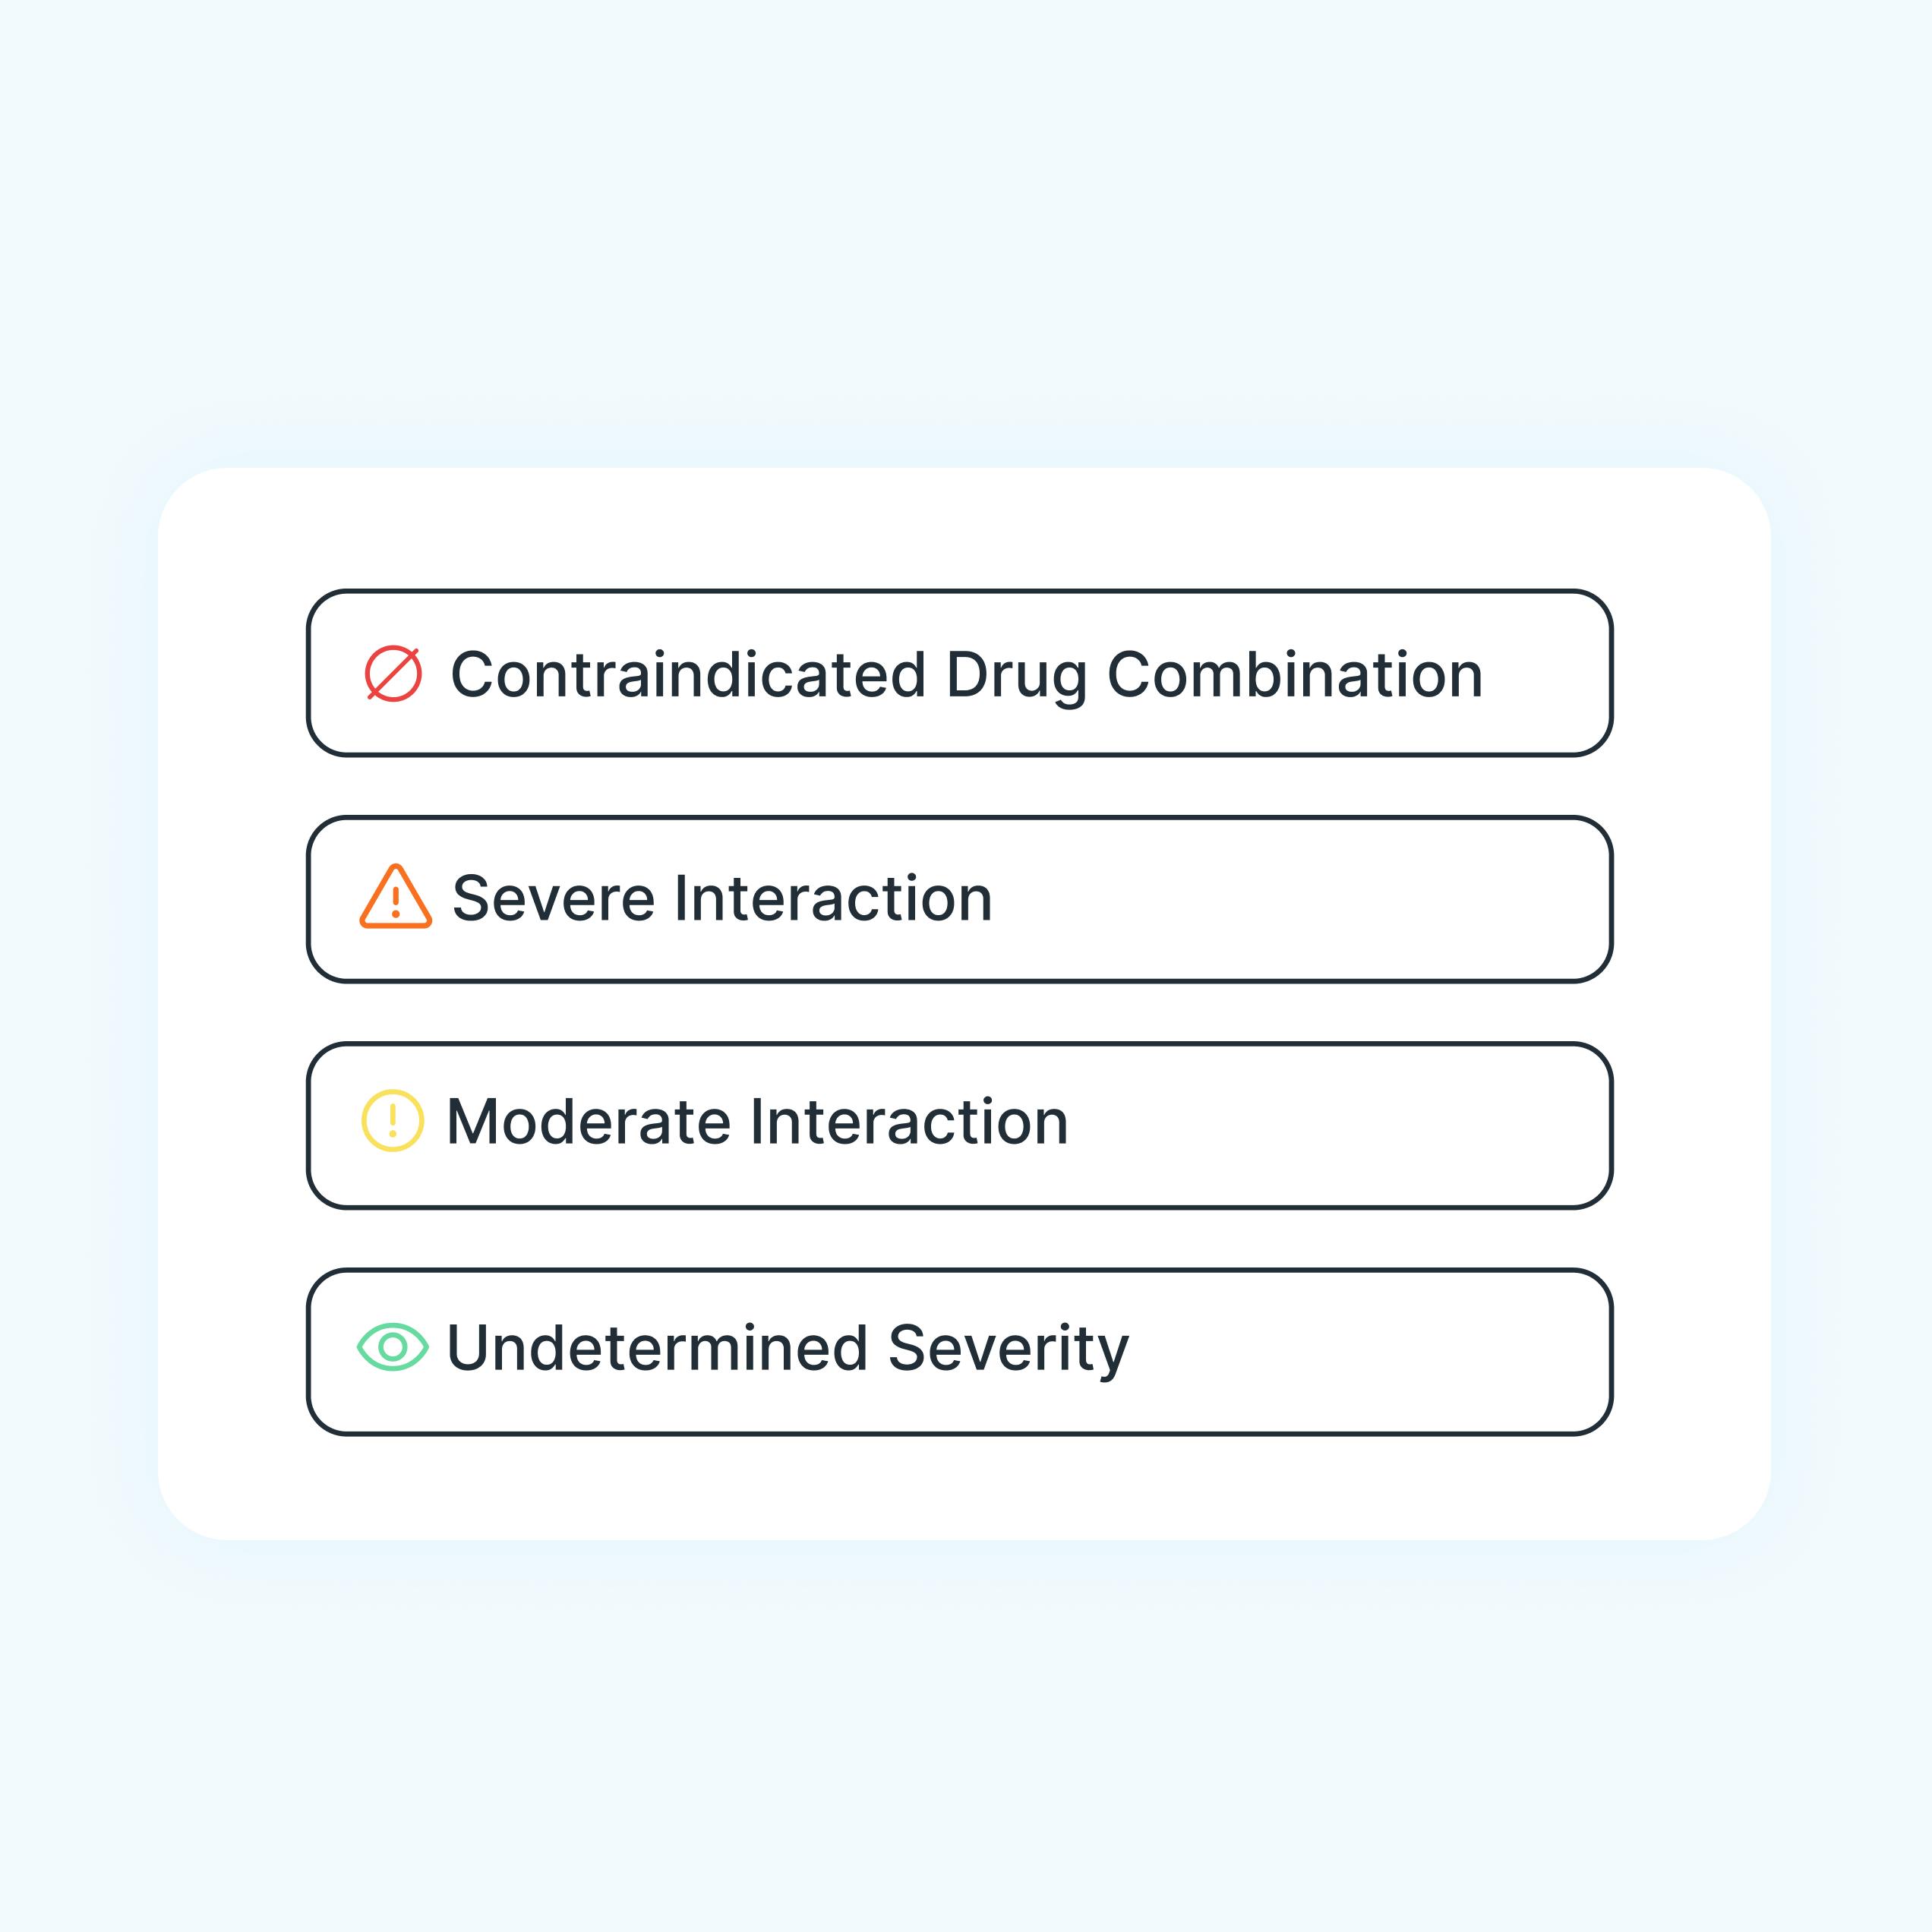The width and height of the screenshot is (1932, 1932).
Task: Select the Severe Interaction row
Action: click(960, 899)
